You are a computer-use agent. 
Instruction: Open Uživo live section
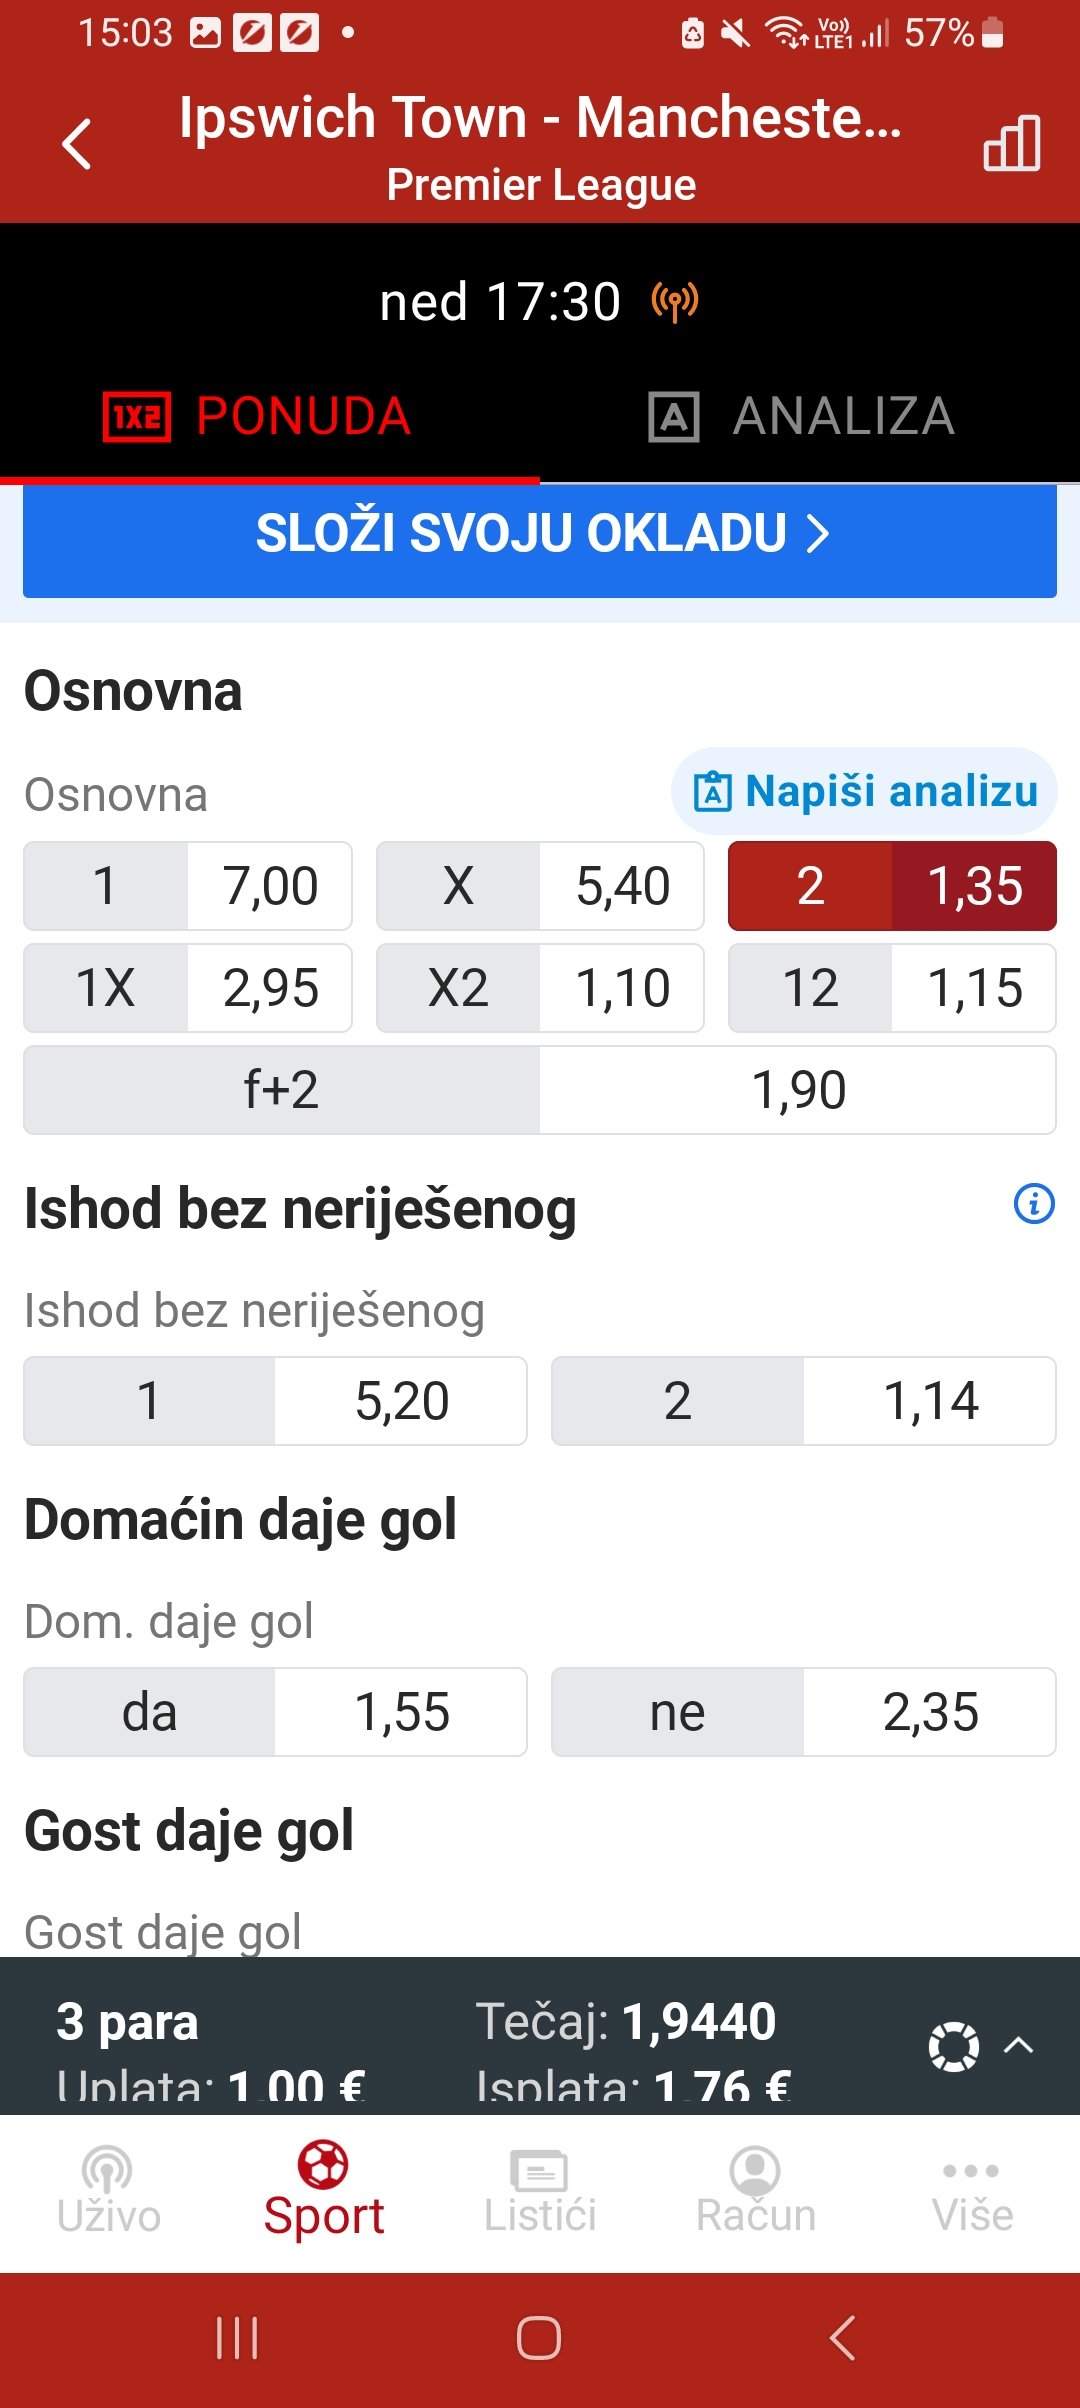(x=108, y=2190)
